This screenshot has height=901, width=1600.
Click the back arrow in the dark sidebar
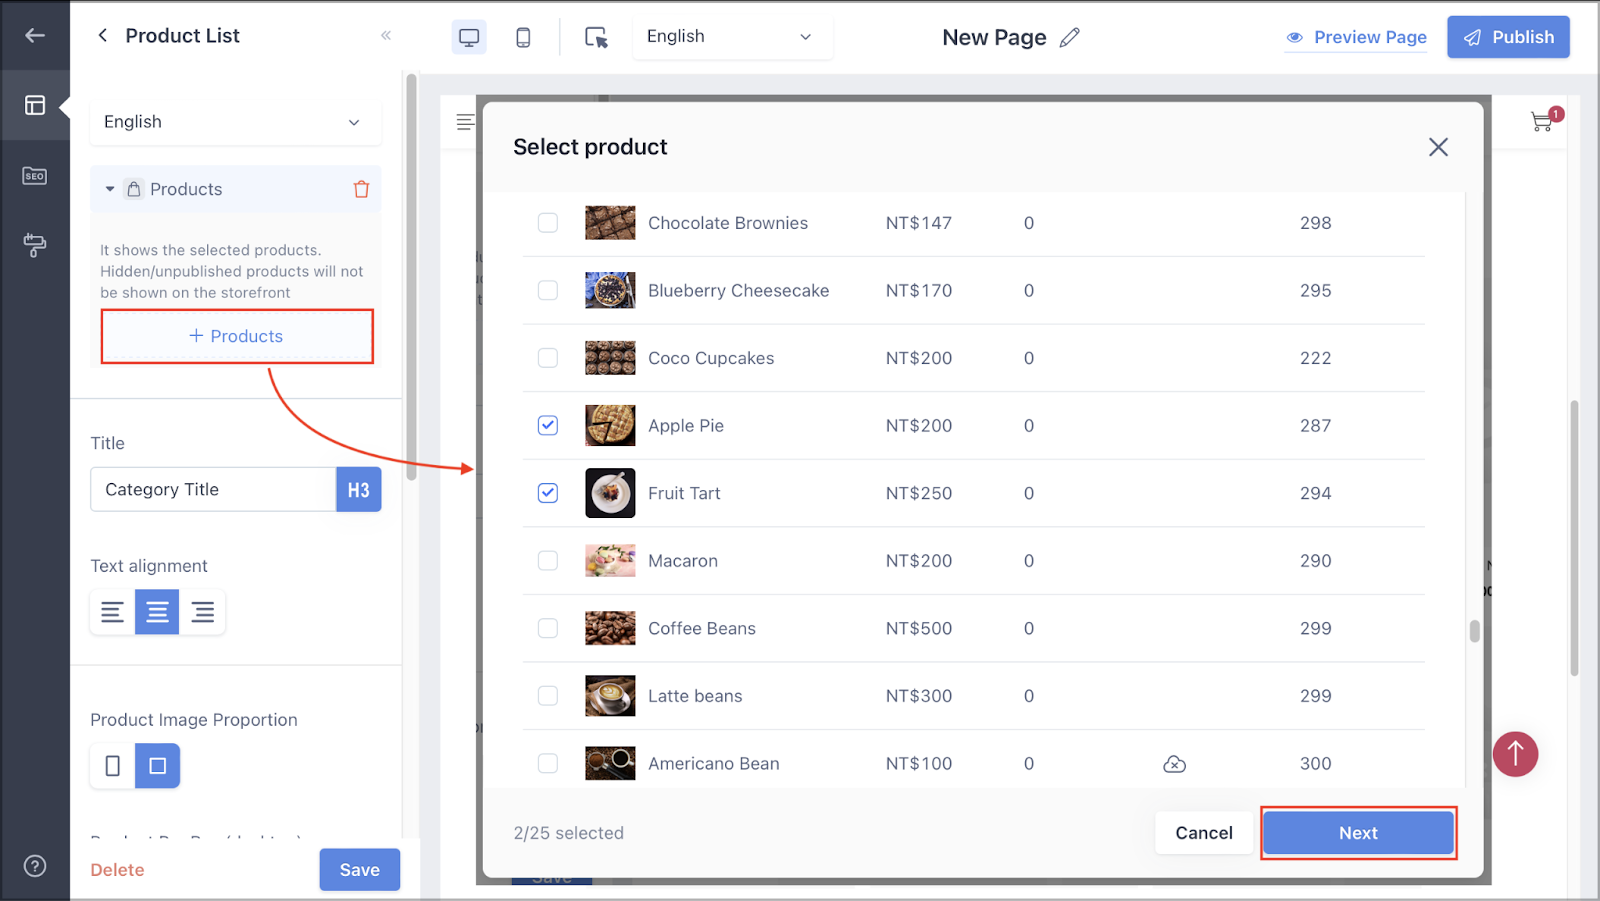coord(35,36)
